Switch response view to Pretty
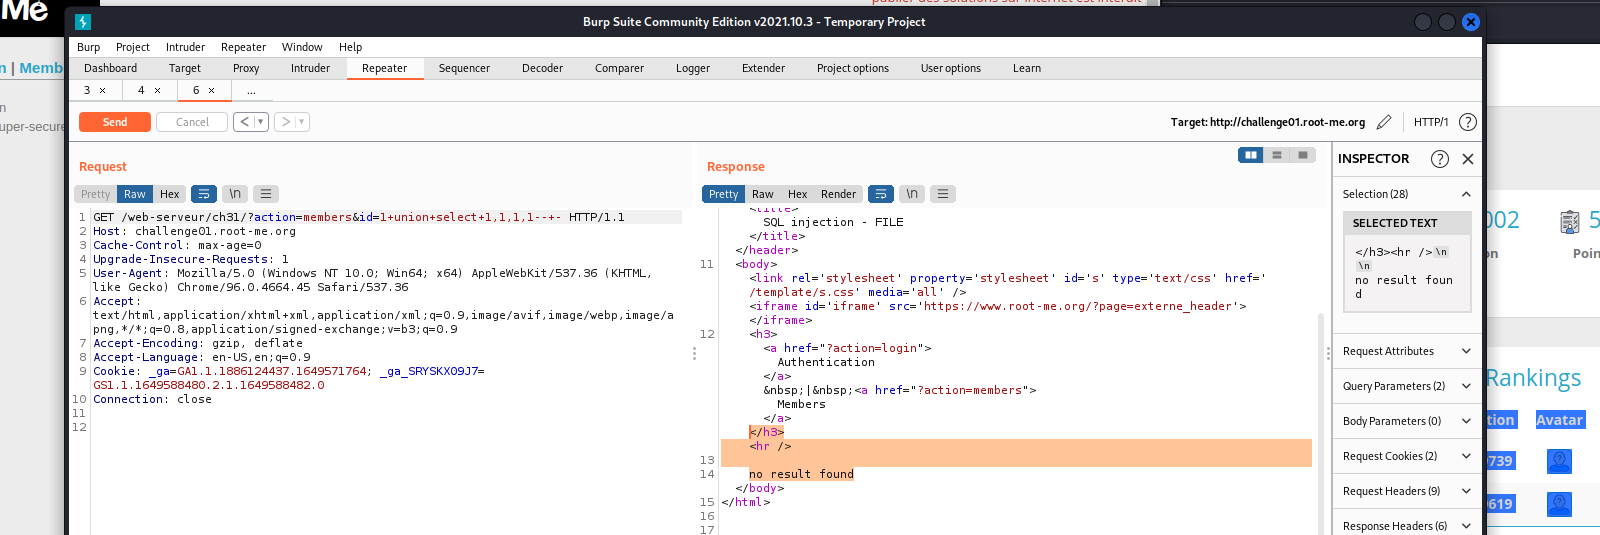Image resolution: width=1600 pixels, height=535 pixels. click(x=723, y=194)
